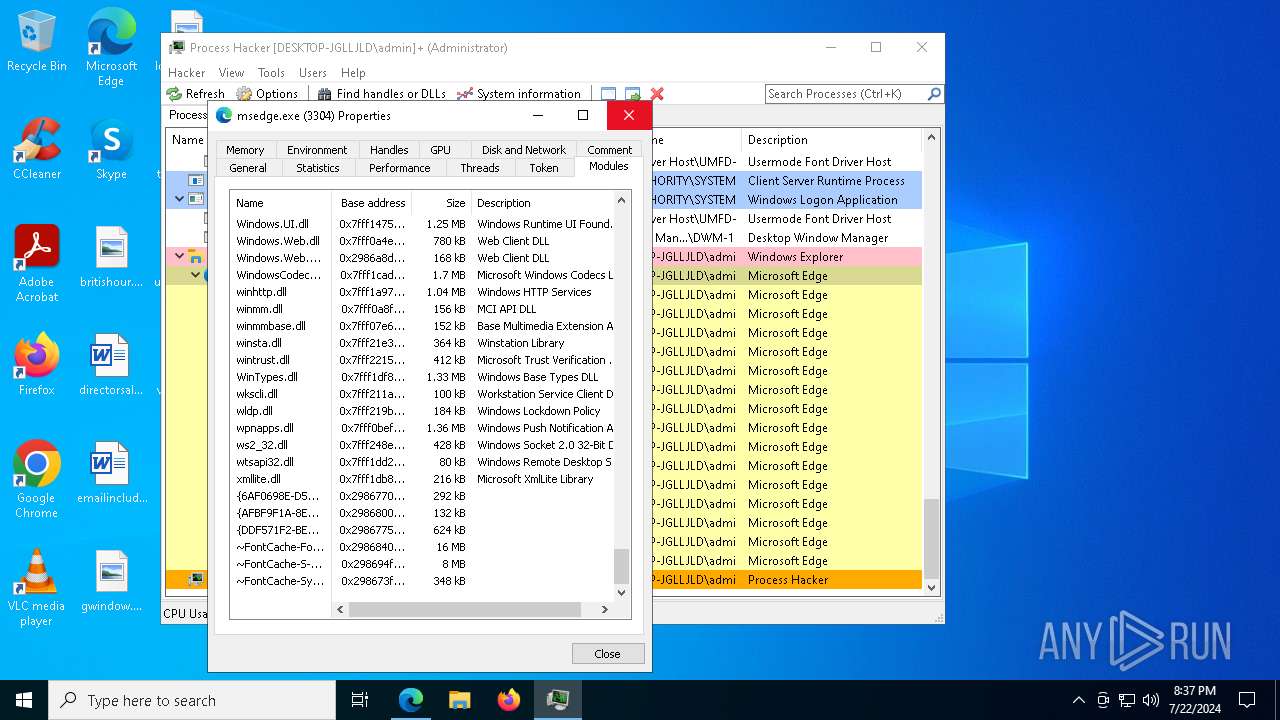Viewport: 1280px width, 720px height.
Task: Show hidden tray icons with the chevron
Action: pyautogui.click(x=1078, y=700)
